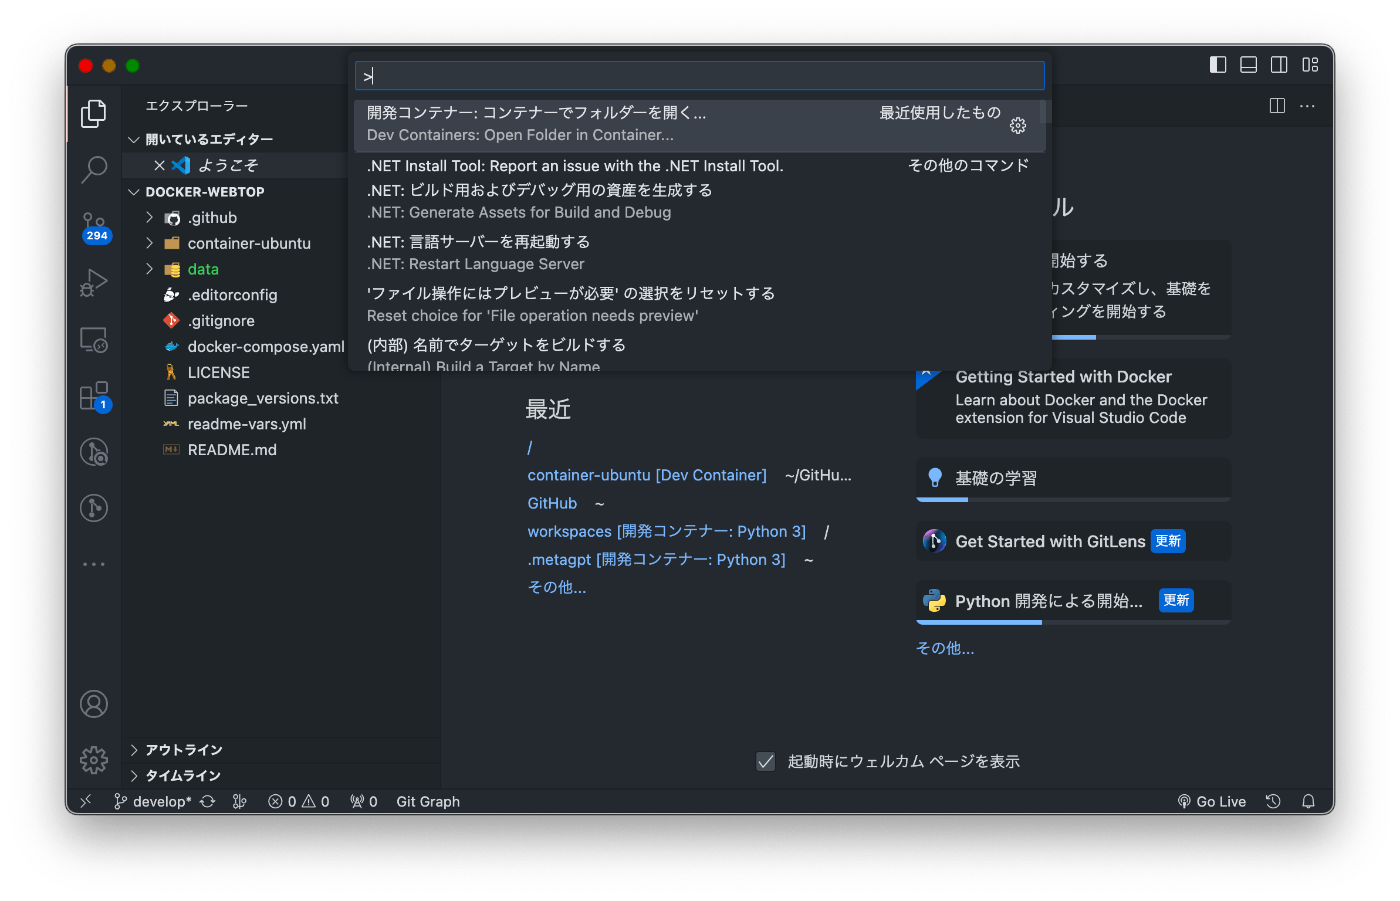Image resolution: width=1400 pixels, height=901 pixels.
Task: Toggle primary side bar layout icon
Action: tap(1218, 65)
